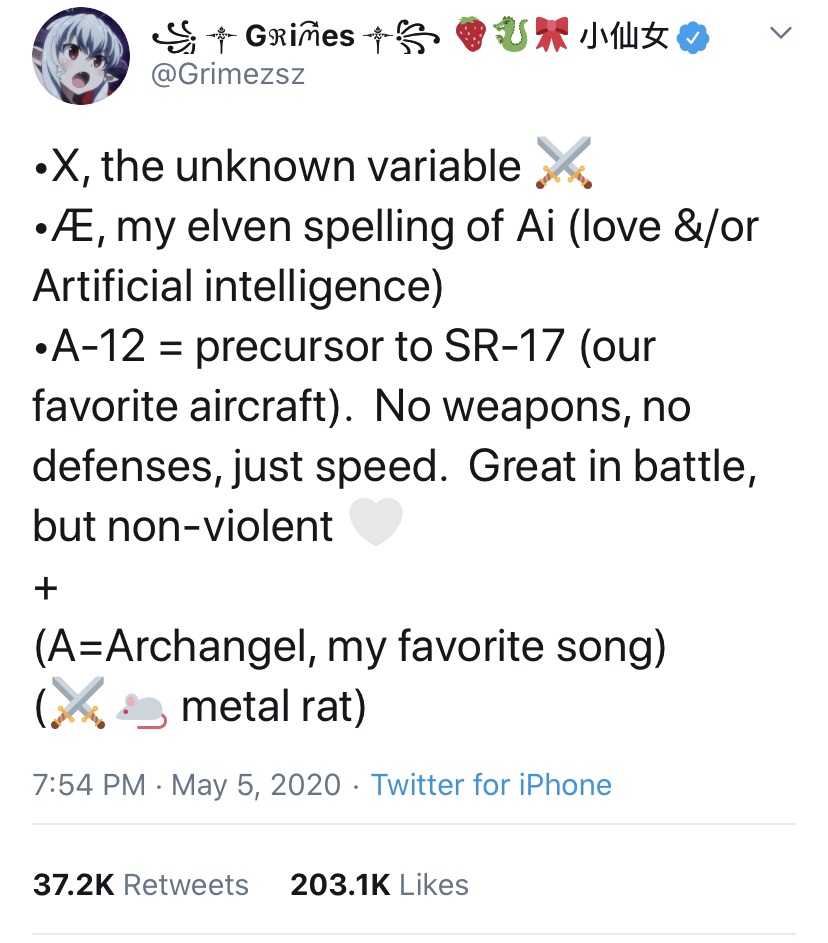Click the '7:54 PM · May 5, 2020' timestamp

tap(187, 785)
